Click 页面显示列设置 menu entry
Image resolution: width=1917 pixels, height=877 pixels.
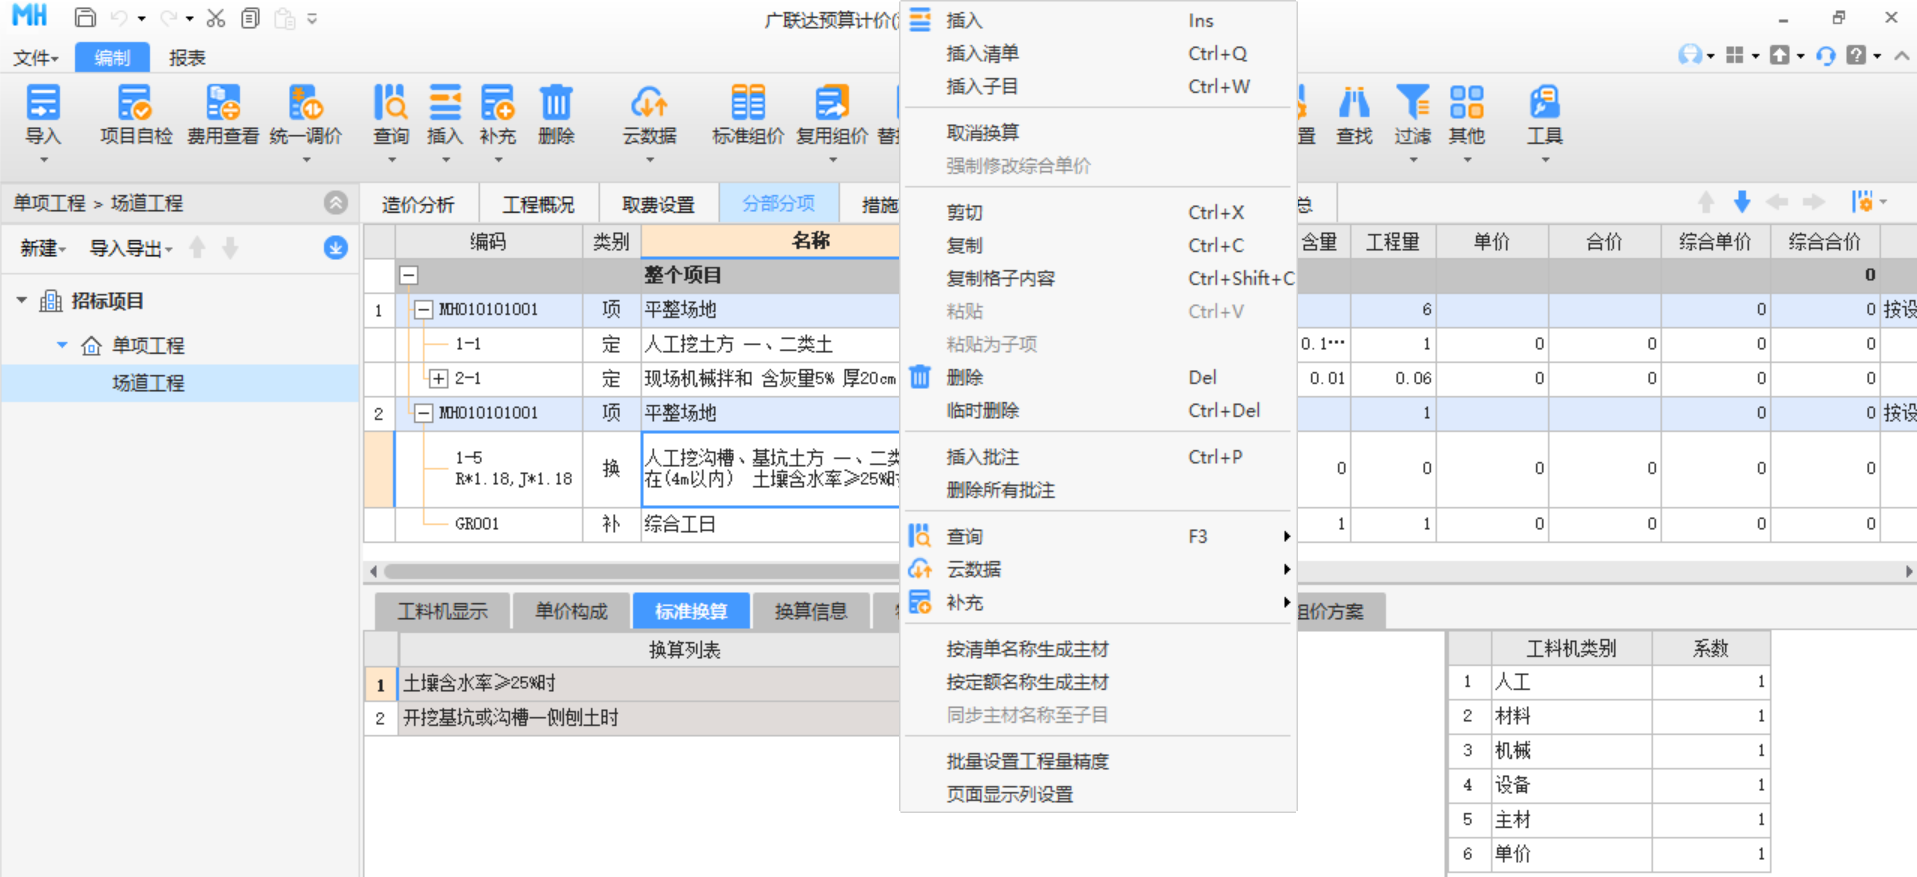1009,795
